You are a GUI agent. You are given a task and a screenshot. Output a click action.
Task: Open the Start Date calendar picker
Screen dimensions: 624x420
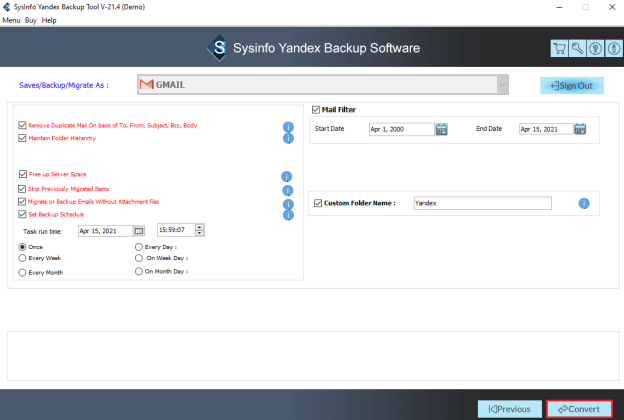click(441, 129)
